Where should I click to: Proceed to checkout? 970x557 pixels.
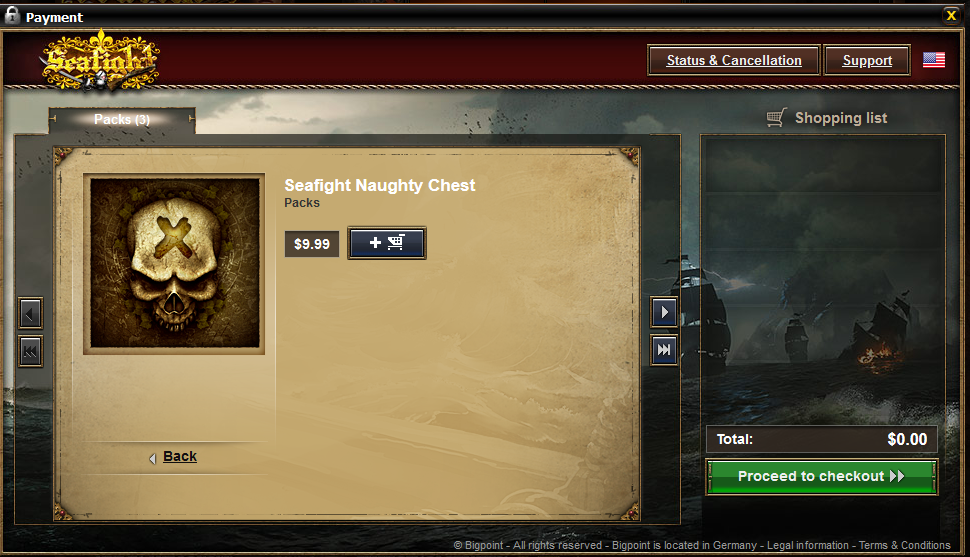822,476
